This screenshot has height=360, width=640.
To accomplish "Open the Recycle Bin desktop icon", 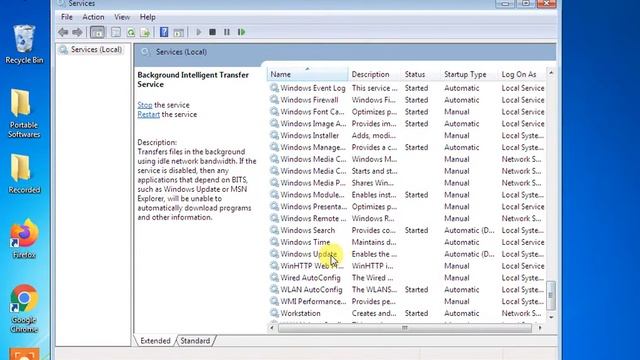I will coord(24,44).
